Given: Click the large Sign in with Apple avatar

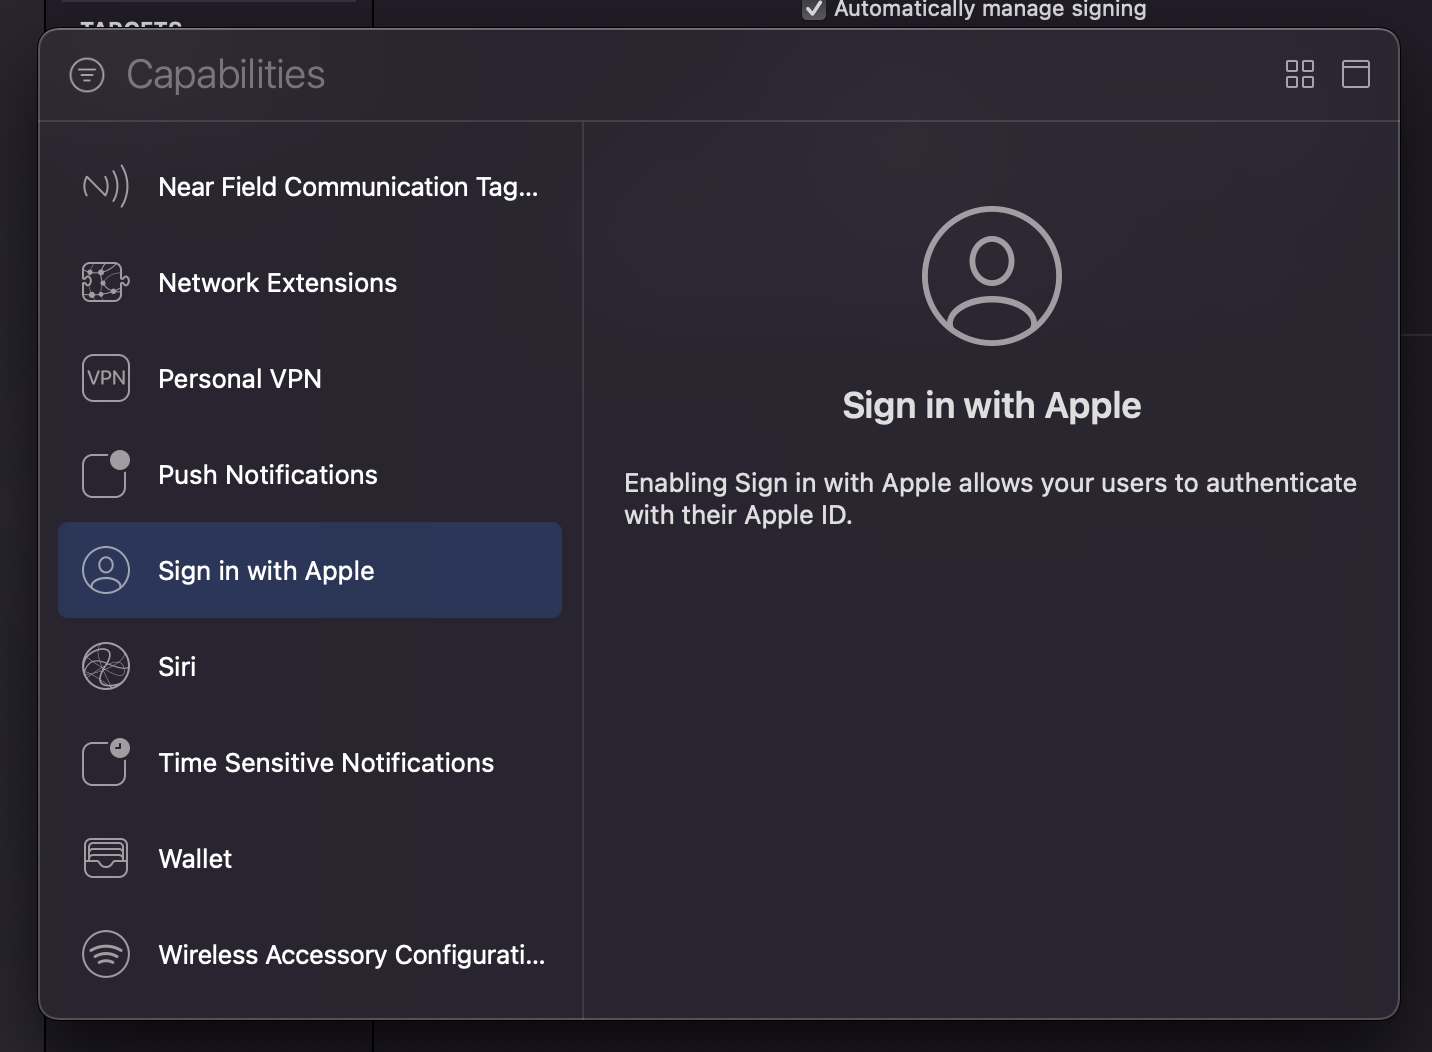Looking at the screenshot, I should [x=991, y=276].
